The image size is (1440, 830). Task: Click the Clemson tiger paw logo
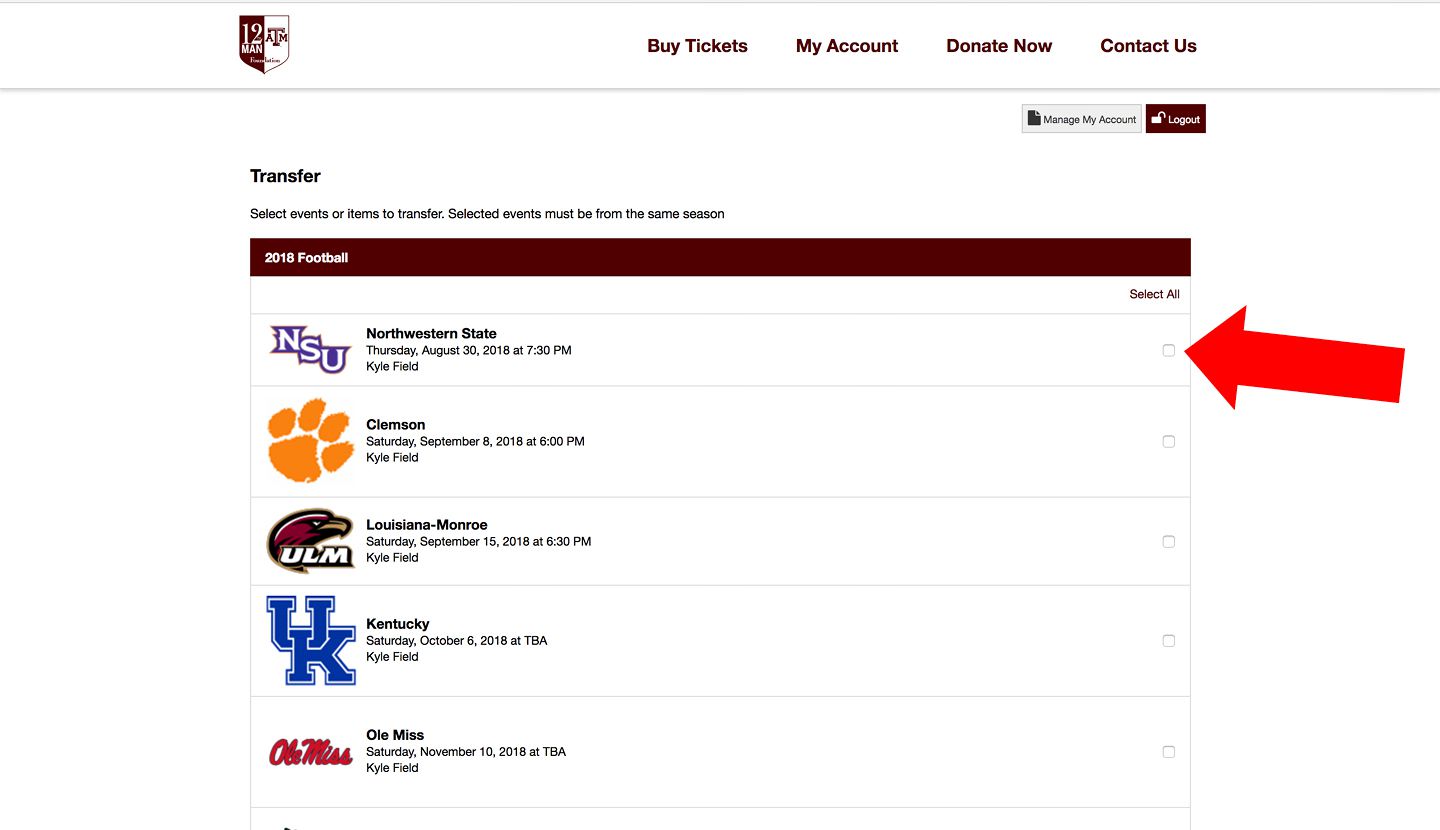pos(311,441)
